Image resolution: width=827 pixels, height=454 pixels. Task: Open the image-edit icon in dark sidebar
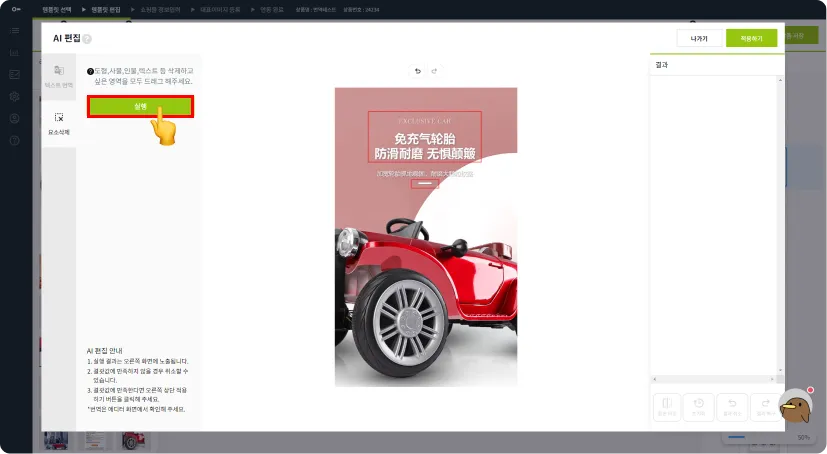point(15,74)
